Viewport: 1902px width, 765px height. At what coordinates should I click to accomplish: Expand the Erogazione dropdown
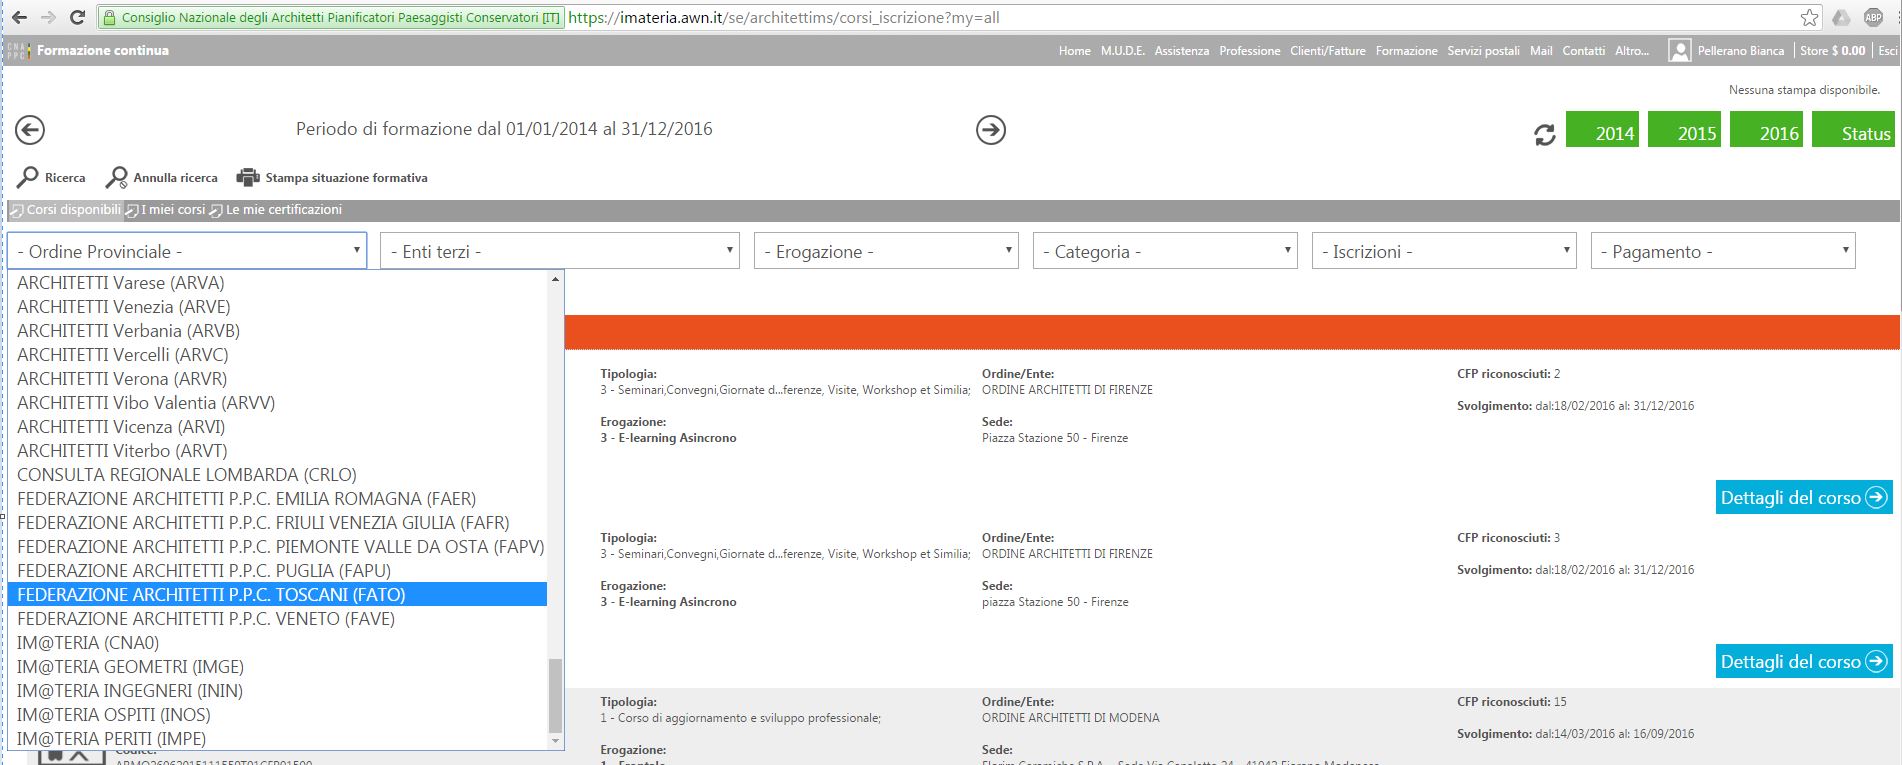coord(886,251)
